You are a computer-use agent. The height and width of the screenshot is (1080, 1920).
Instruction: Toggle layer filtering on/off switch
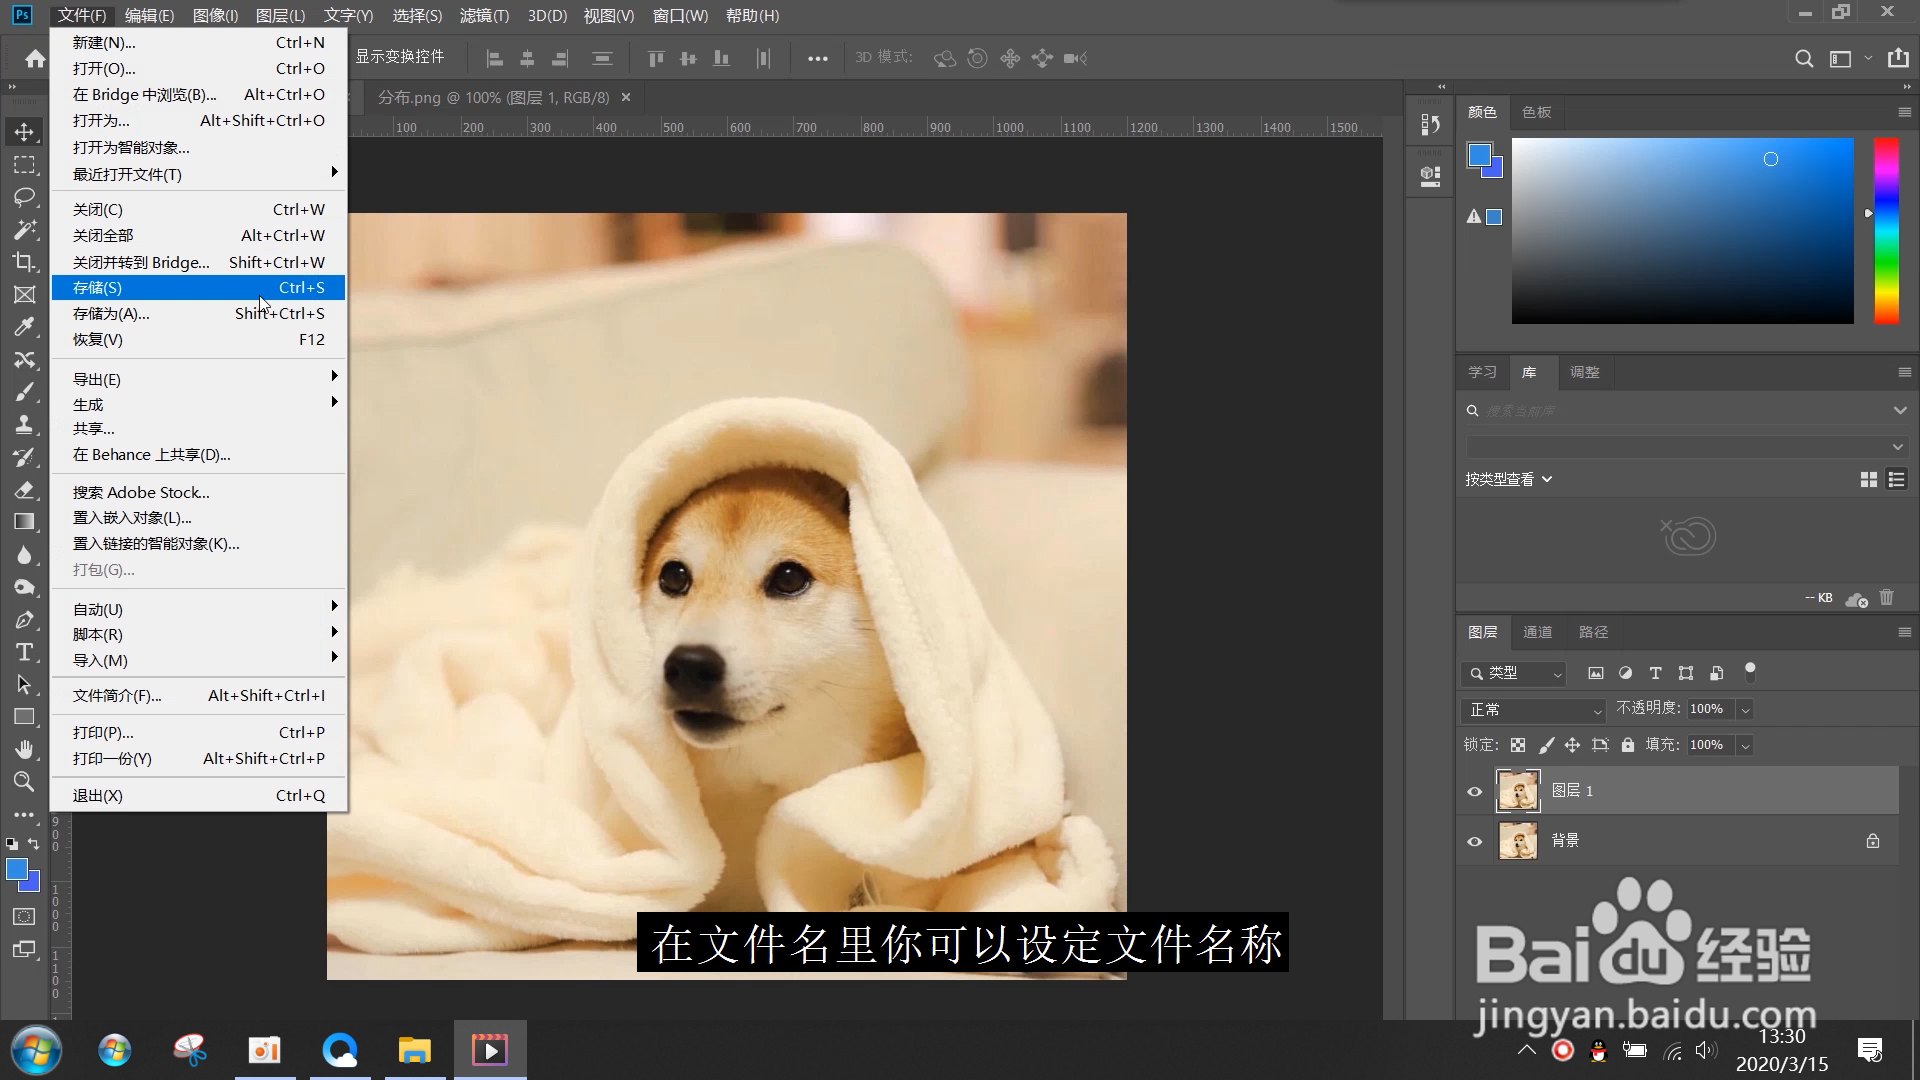pyautogui.click(x=1750, y=671)
